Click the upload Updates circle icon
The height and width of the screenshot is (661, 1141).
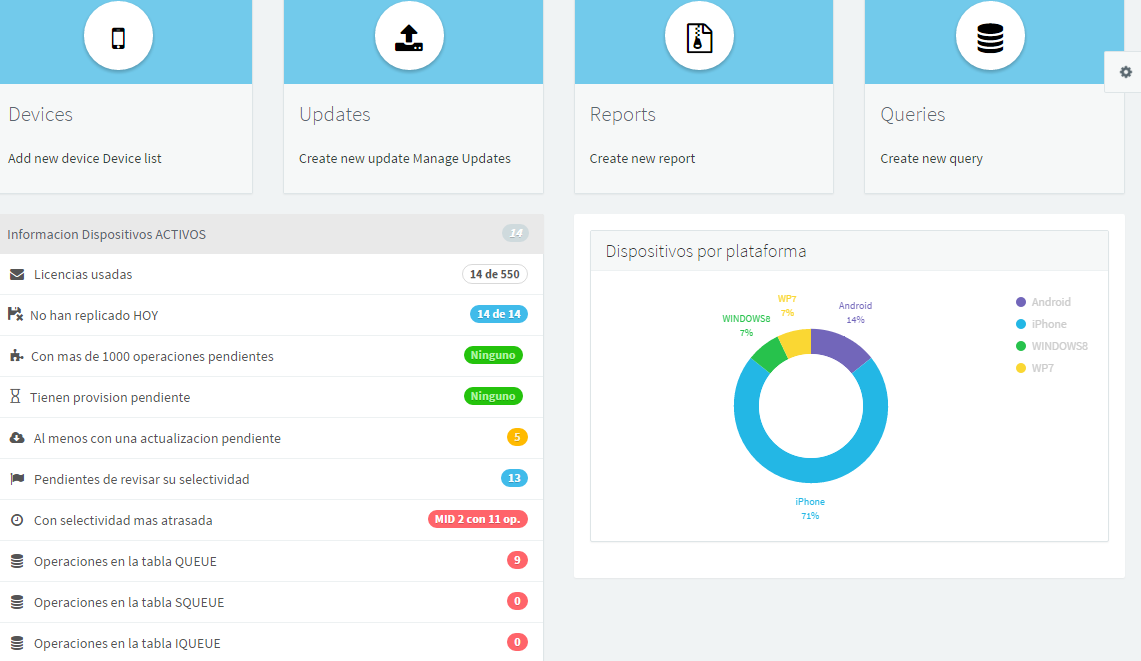click(x=409, y=37)
